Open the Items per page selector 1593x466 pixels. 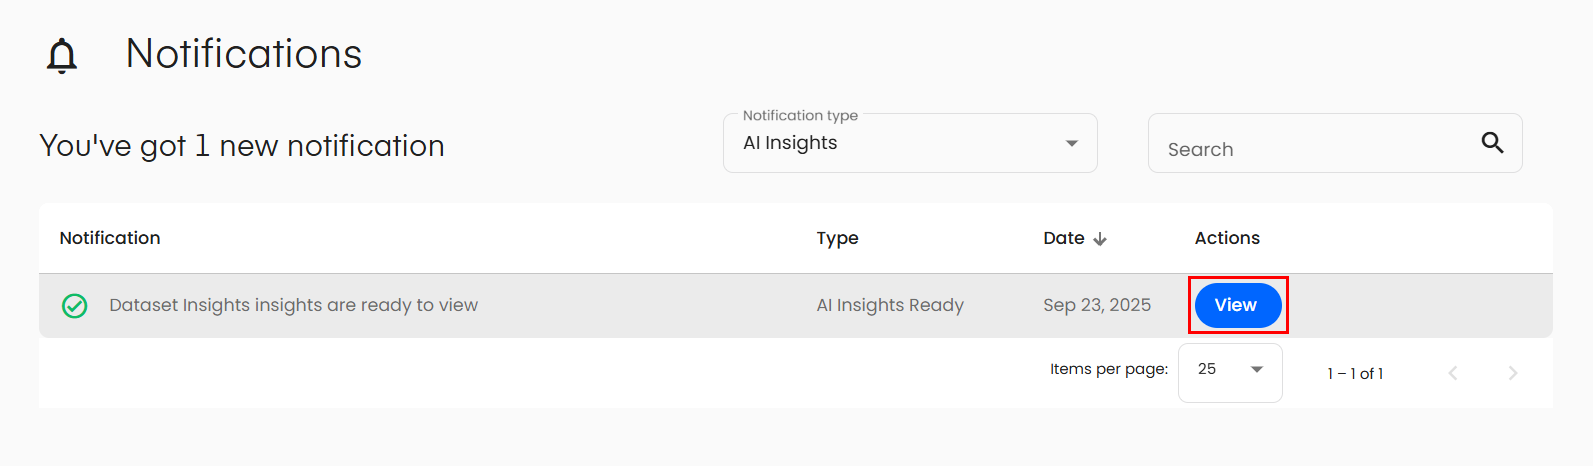[1229, 370]
